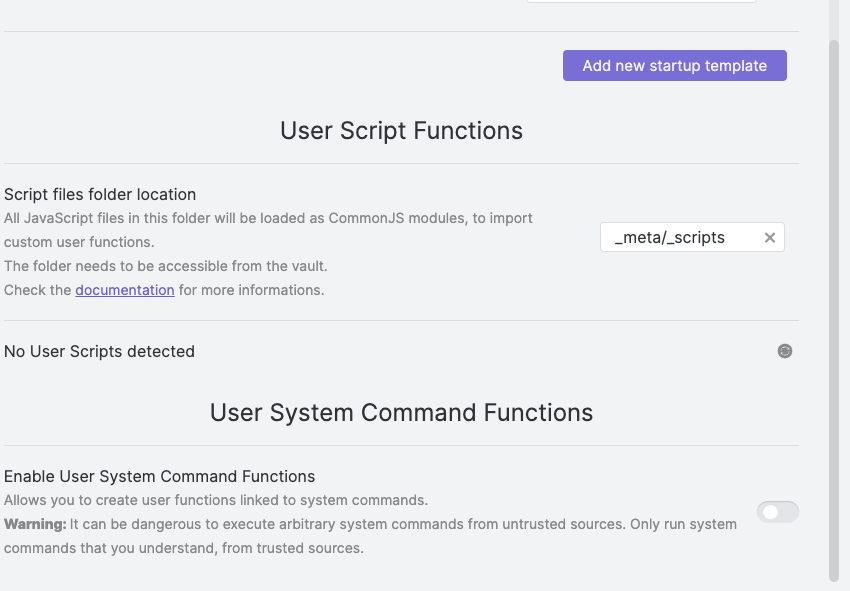The image size is (850, 591).
Task: Click the 'for more informations' text
Action: point(251,290)
